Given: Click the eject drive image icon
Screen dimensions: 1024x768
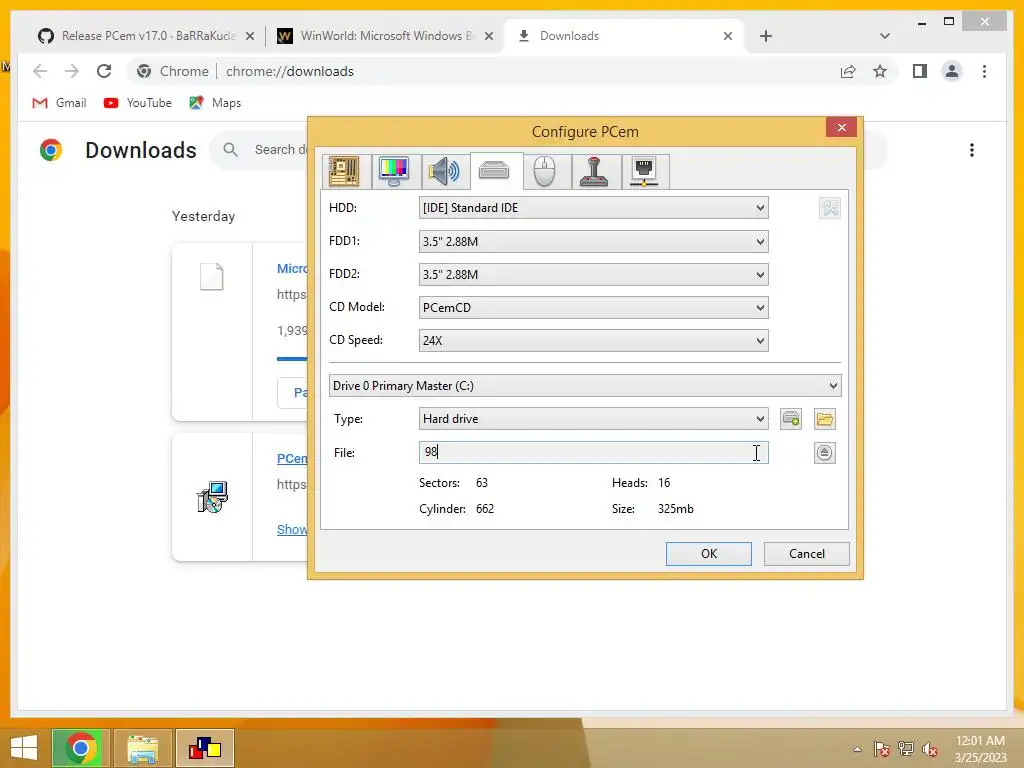Looking at the screenshot, I should click(x=825, y=453).
